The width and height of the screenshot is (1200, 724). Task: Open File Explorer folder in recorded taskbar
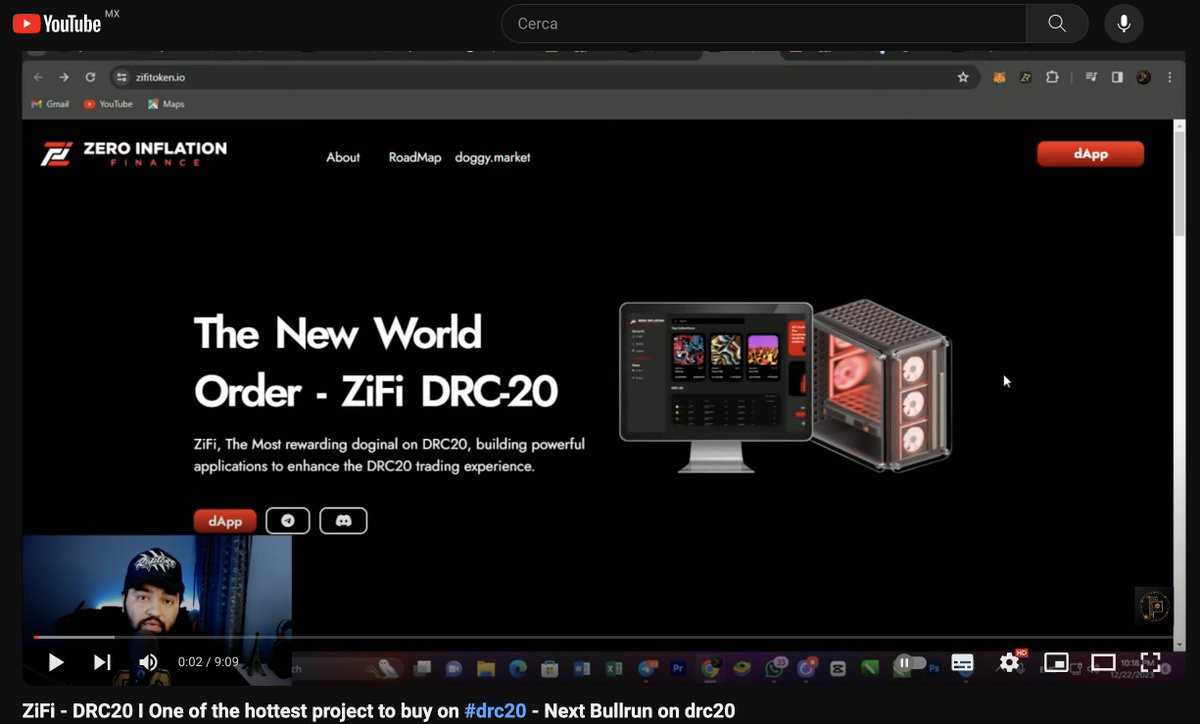pos(486,667)
